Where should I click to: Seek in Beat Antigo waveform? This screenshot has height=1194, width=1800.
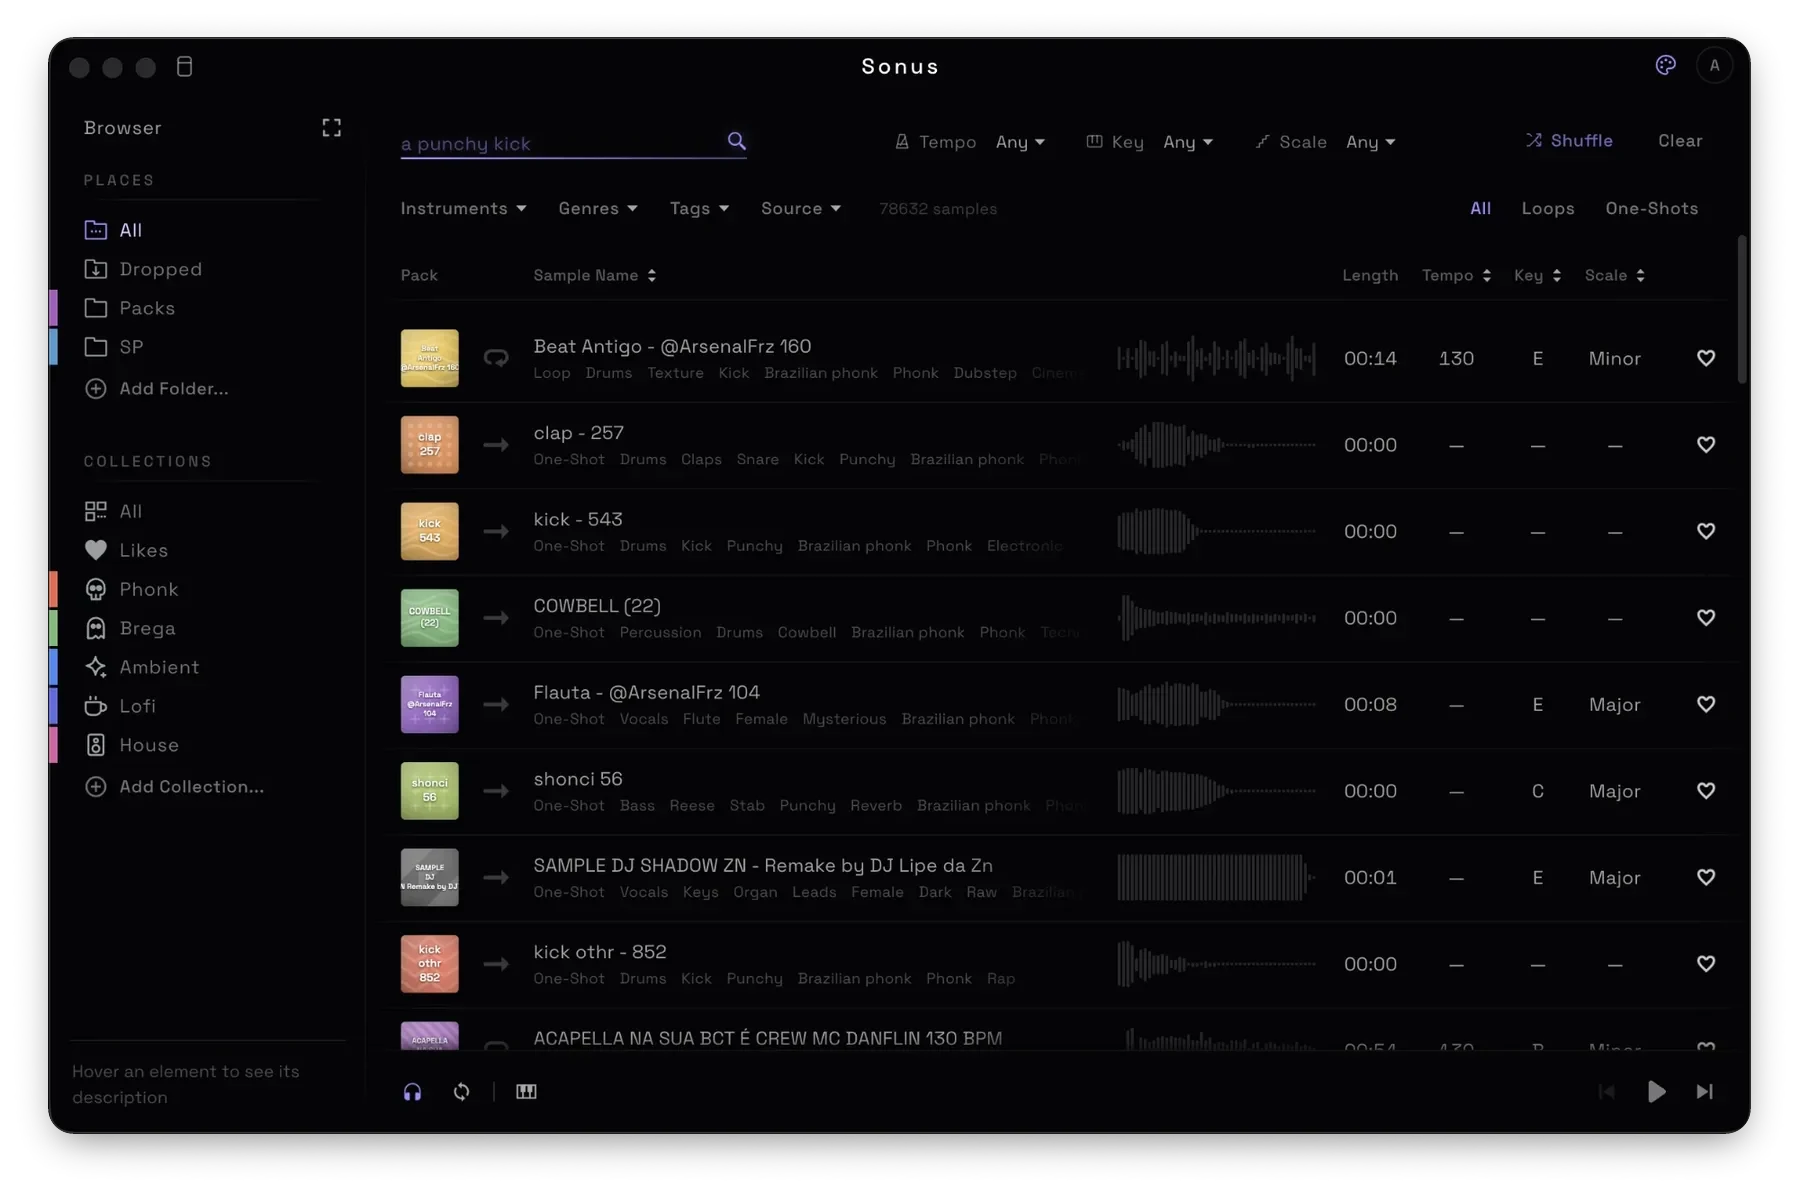[1216, 358]
